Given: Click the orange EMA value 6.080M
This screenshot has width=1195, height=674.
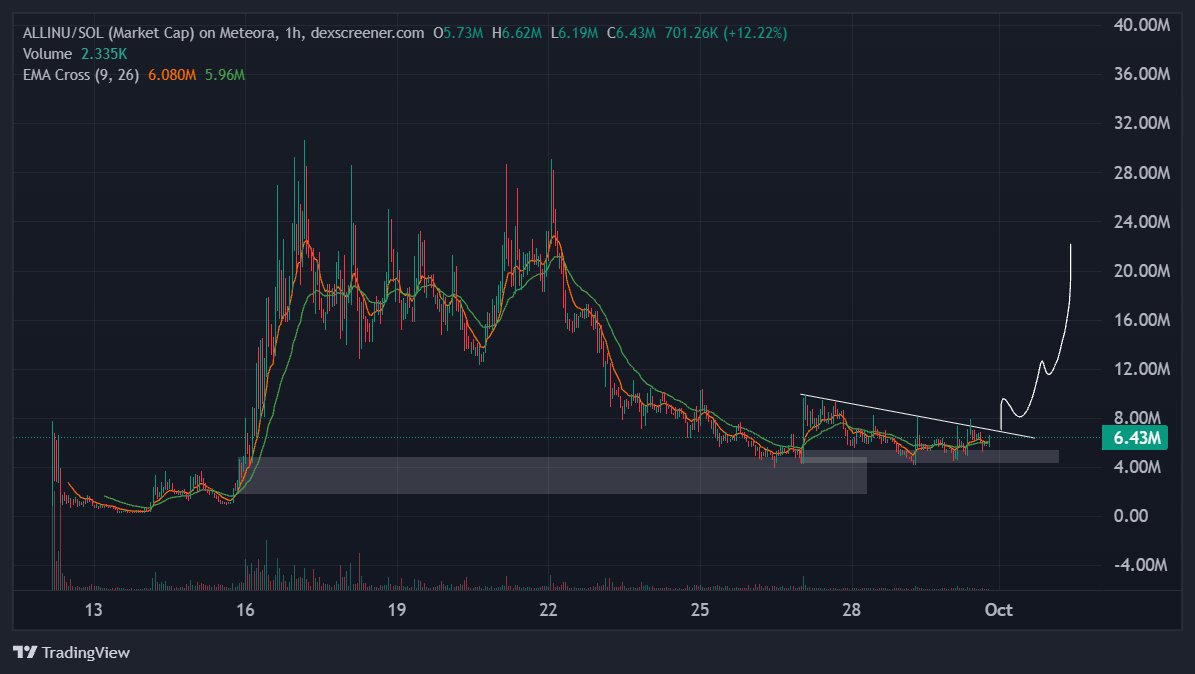Looking at the screenshot, I should click(171, 75).
